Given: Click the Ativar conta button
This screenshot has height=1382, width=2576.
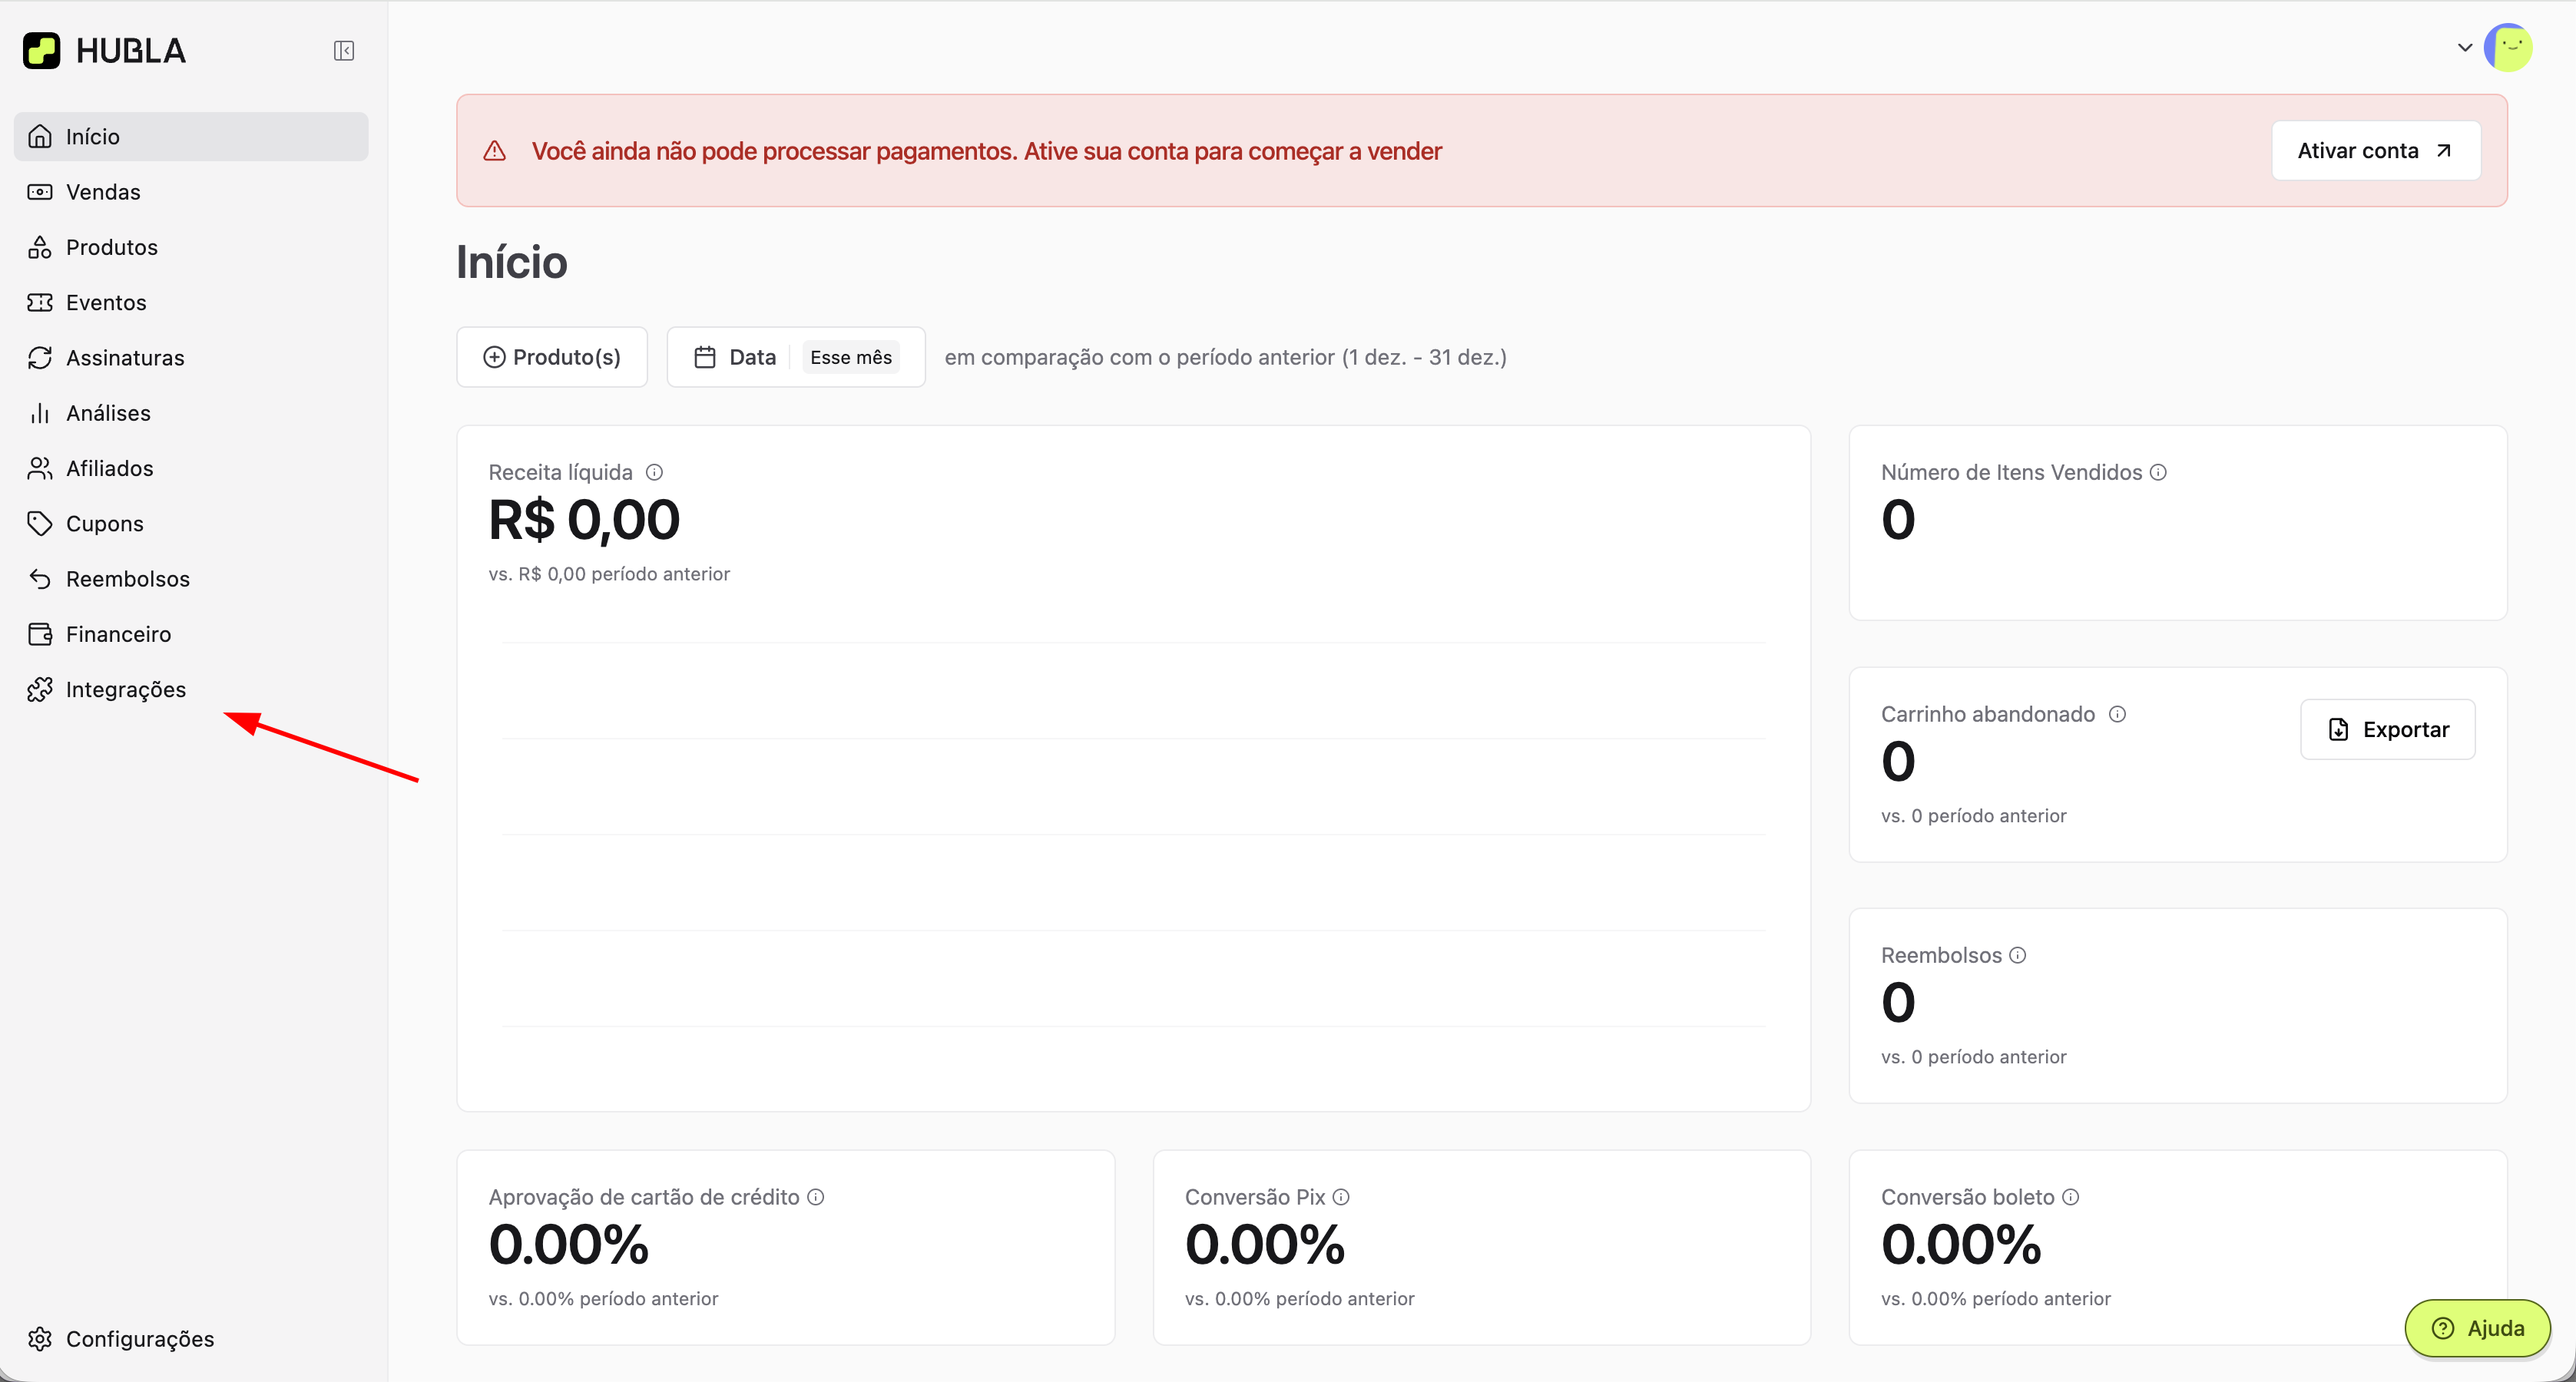Looking at the screenshot, I should pyautogui.click(x=2375, y=151).
